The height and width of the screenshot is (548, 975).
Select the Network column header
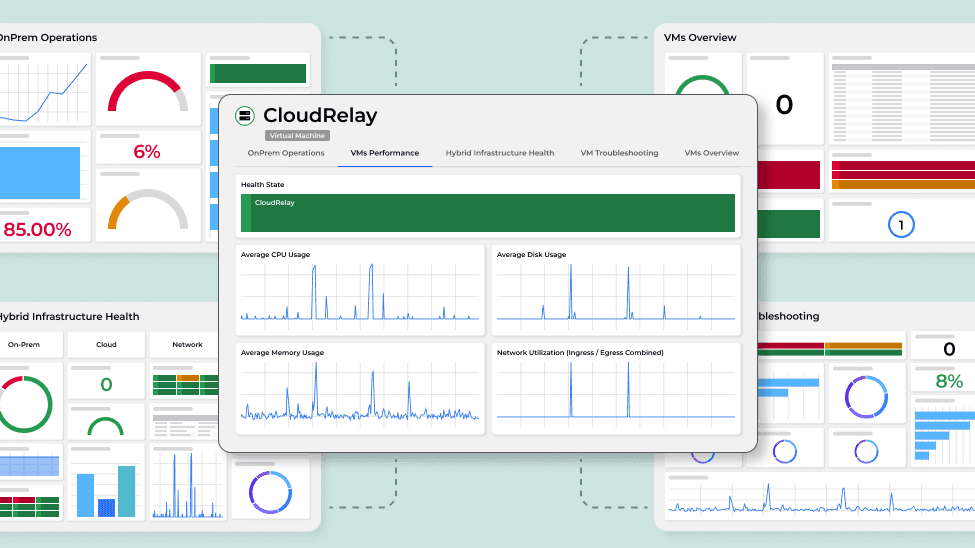186,345
